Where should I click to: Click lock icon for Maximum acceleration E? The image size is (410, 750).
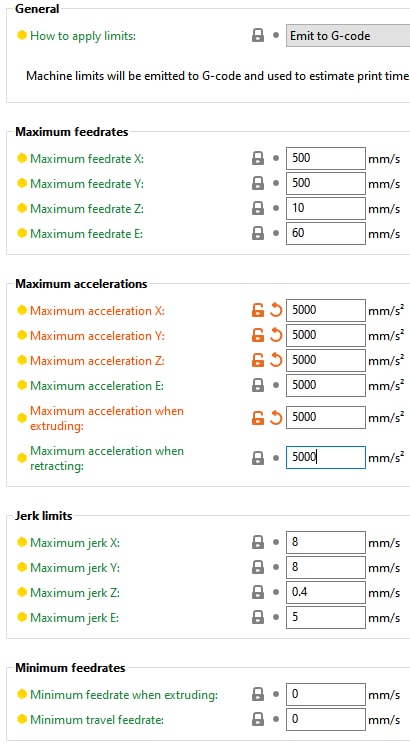pos(258,385)
